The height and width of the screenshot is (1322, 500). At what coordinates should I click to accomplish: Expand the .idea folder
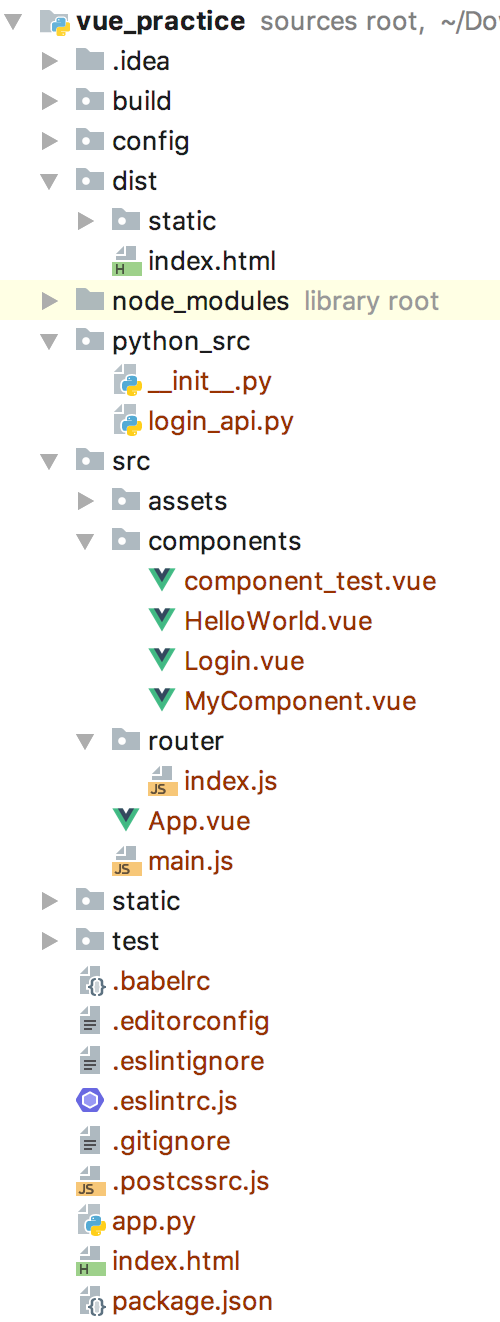(x=49, y=61)
